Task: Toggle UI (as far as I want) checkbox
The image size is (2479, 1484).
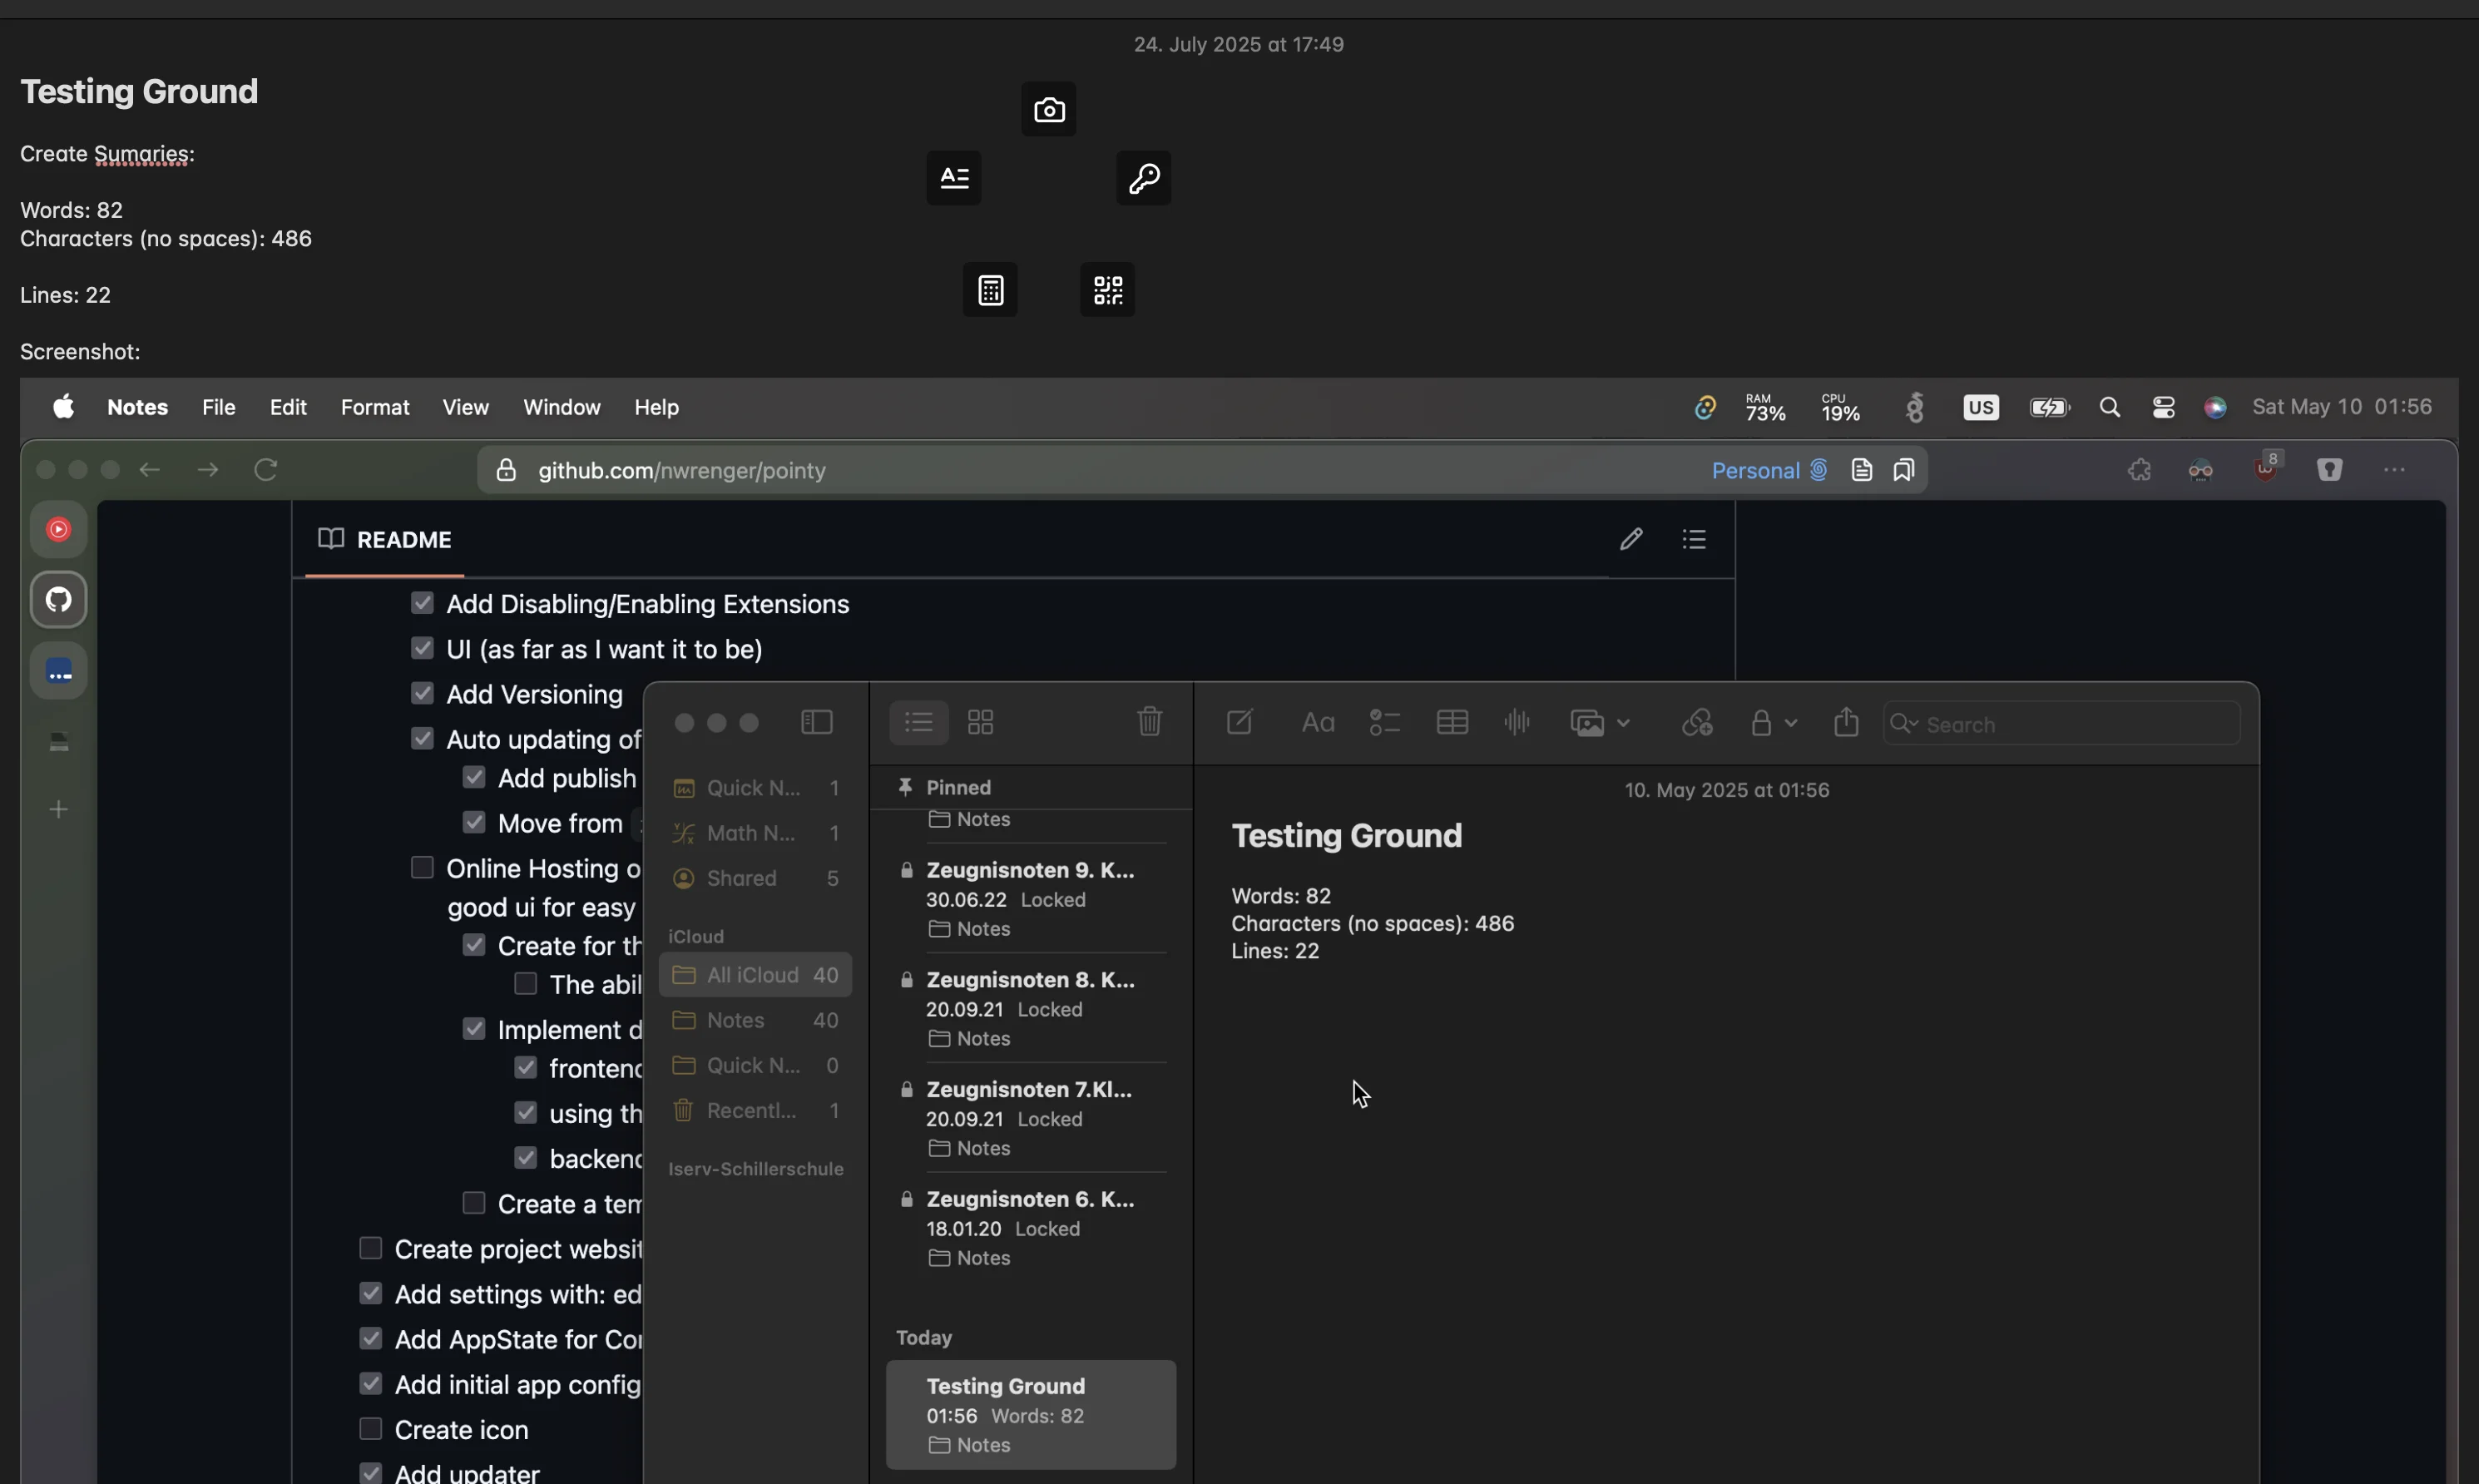Action: coord(422,648)
